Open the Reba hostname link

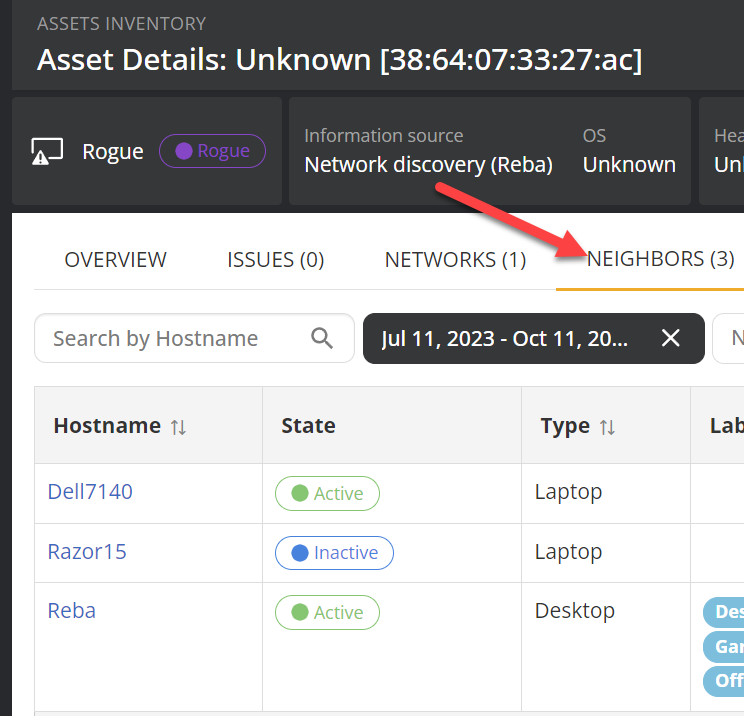coord(72,611)
